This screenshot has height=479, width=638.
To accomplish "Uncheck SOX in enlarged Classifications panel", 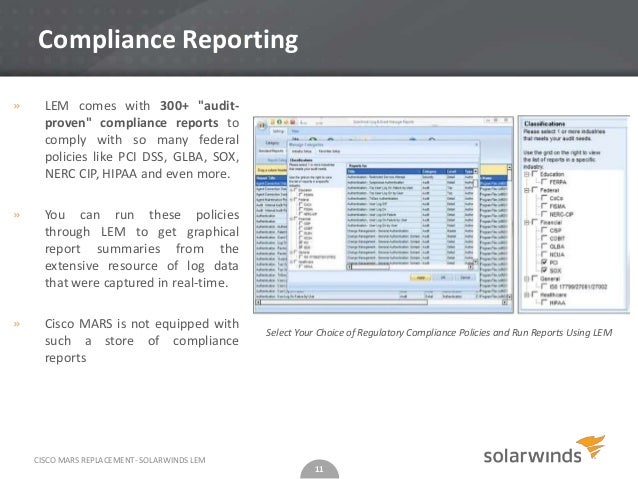I will pyautogui.click(x=544, y=270).
